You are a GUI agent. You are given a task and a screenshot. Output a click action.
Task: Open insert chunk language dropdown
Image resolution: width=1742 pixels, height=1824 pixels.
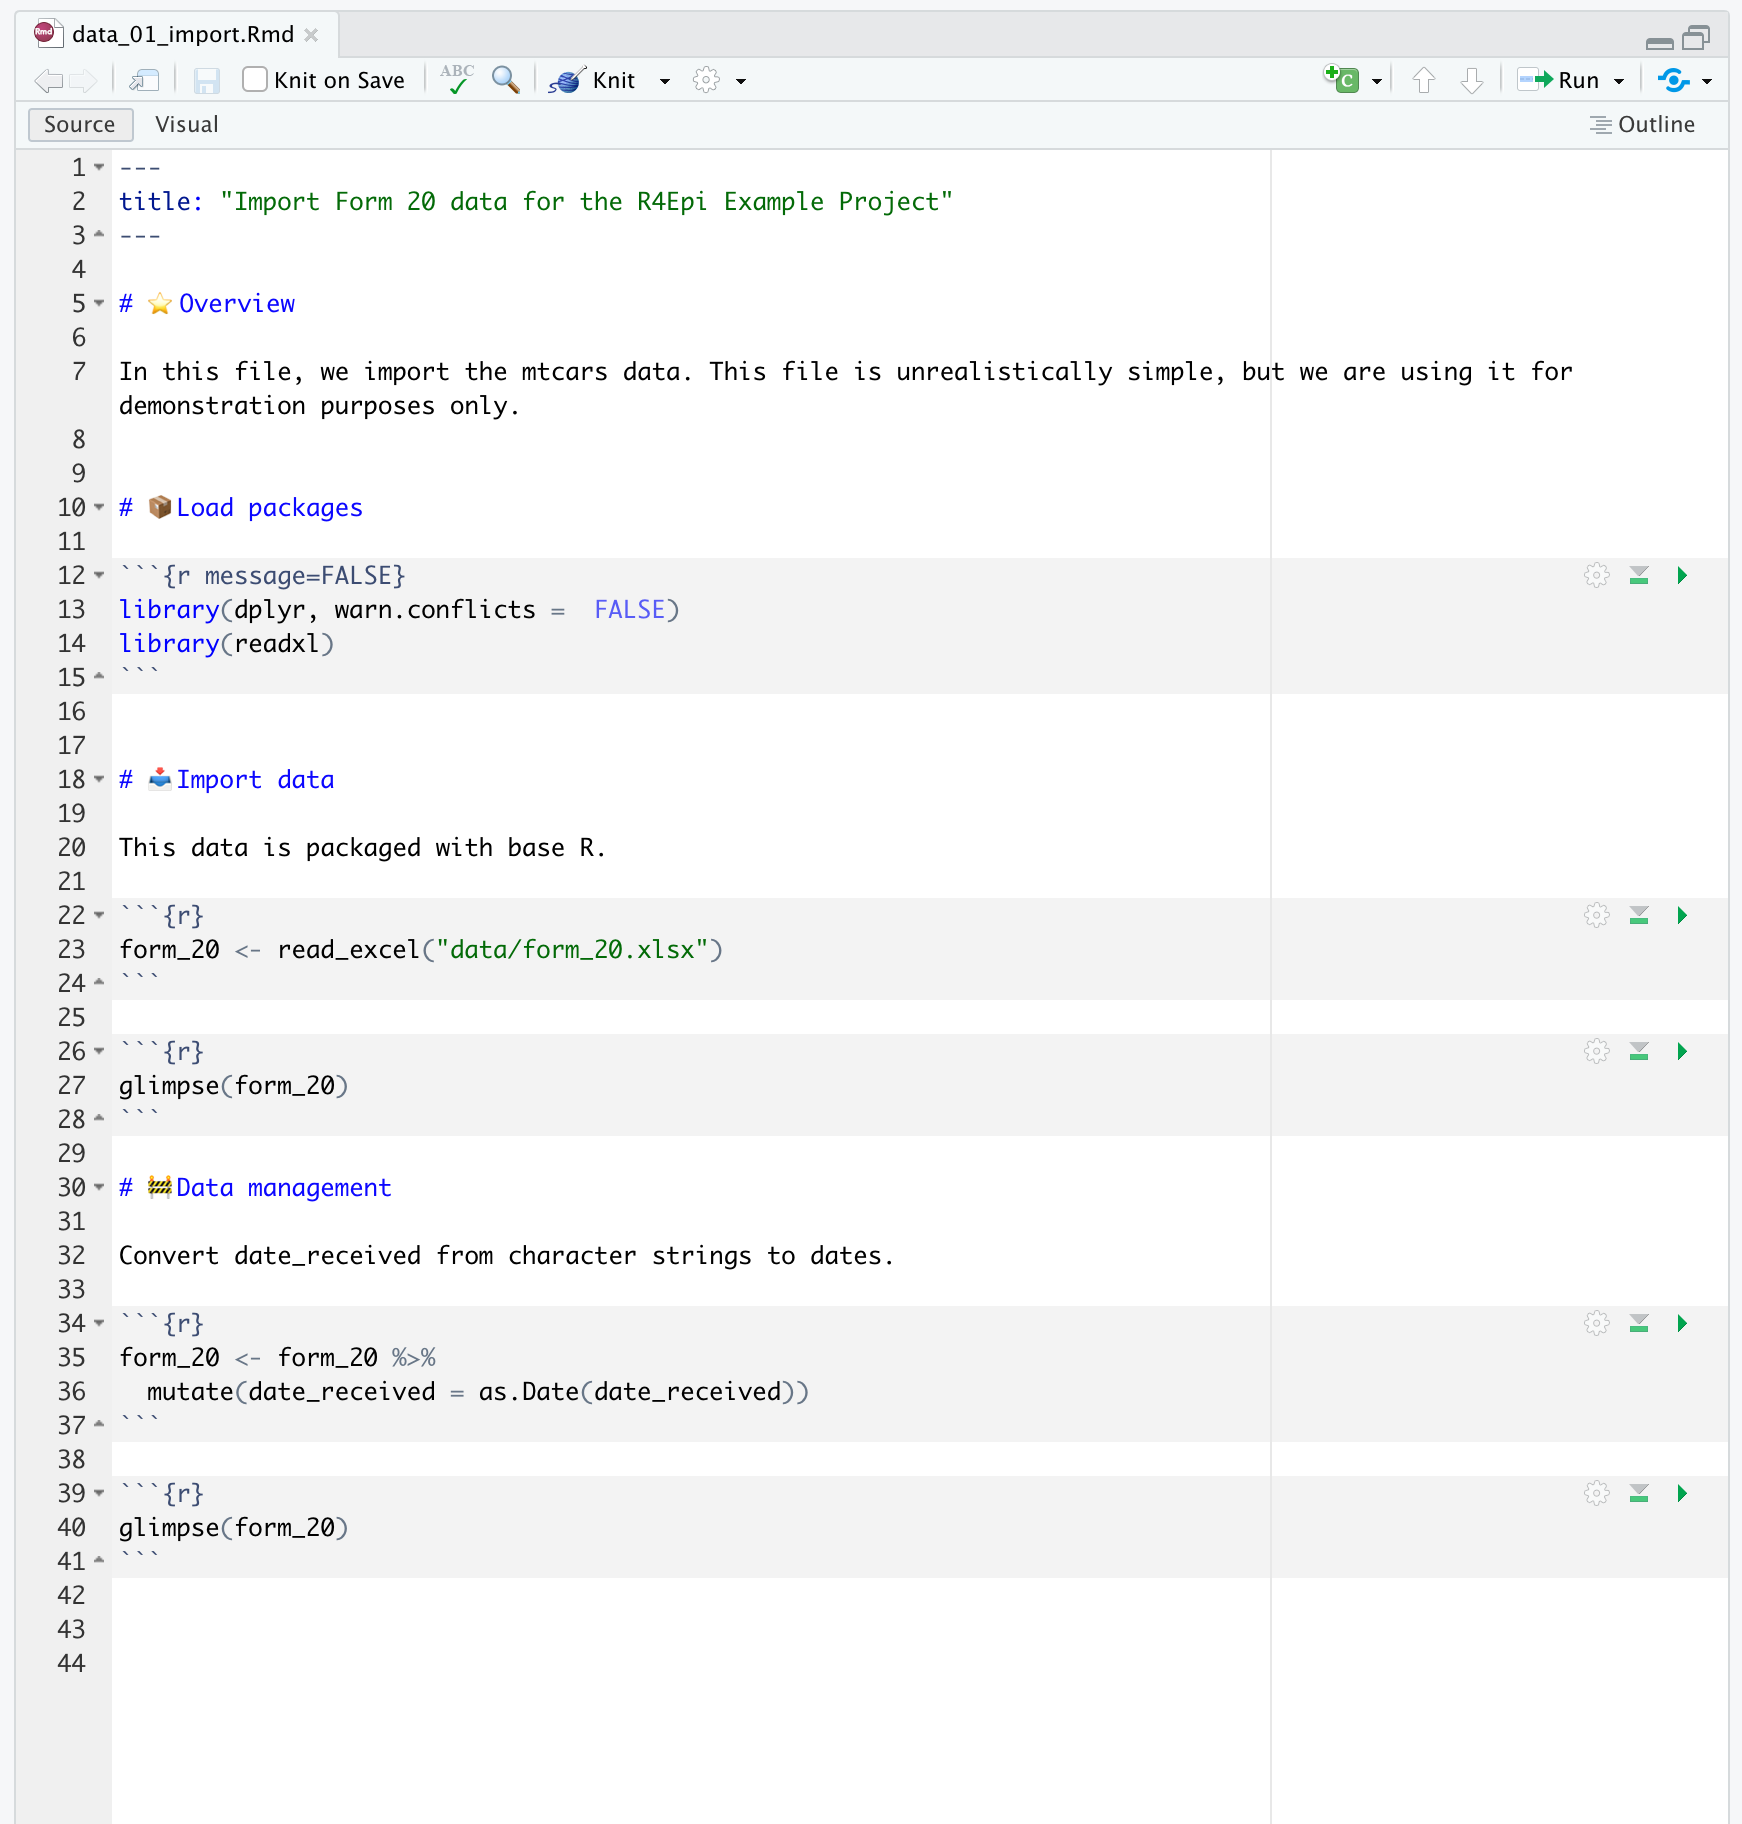[1377, 81]
